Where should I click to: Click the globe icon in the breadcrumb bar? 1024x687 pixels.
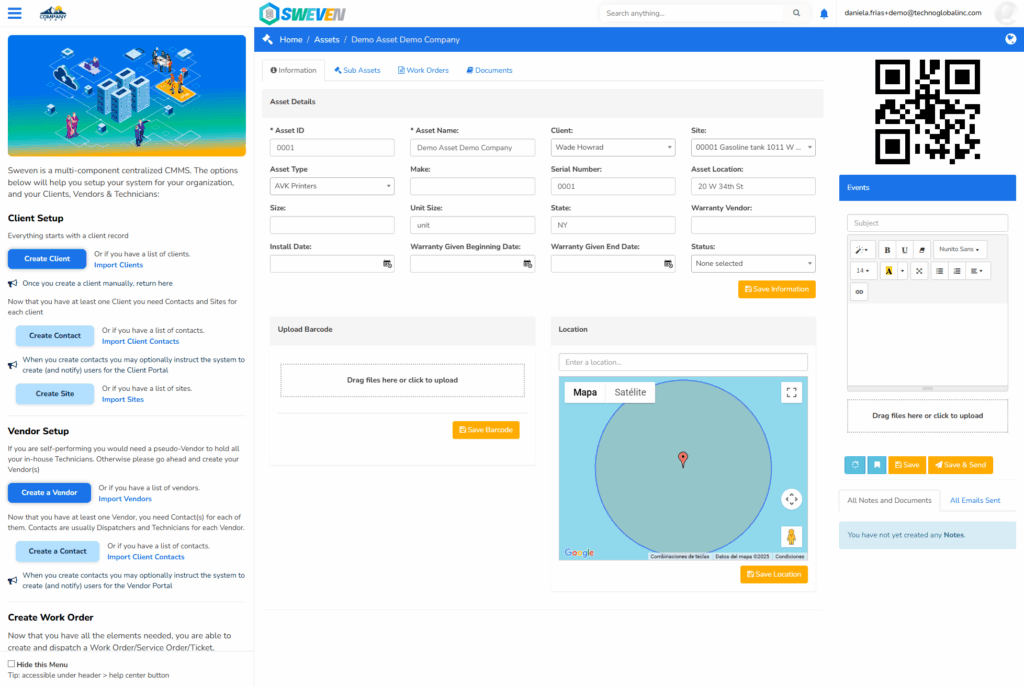[x=1010, y=39]
